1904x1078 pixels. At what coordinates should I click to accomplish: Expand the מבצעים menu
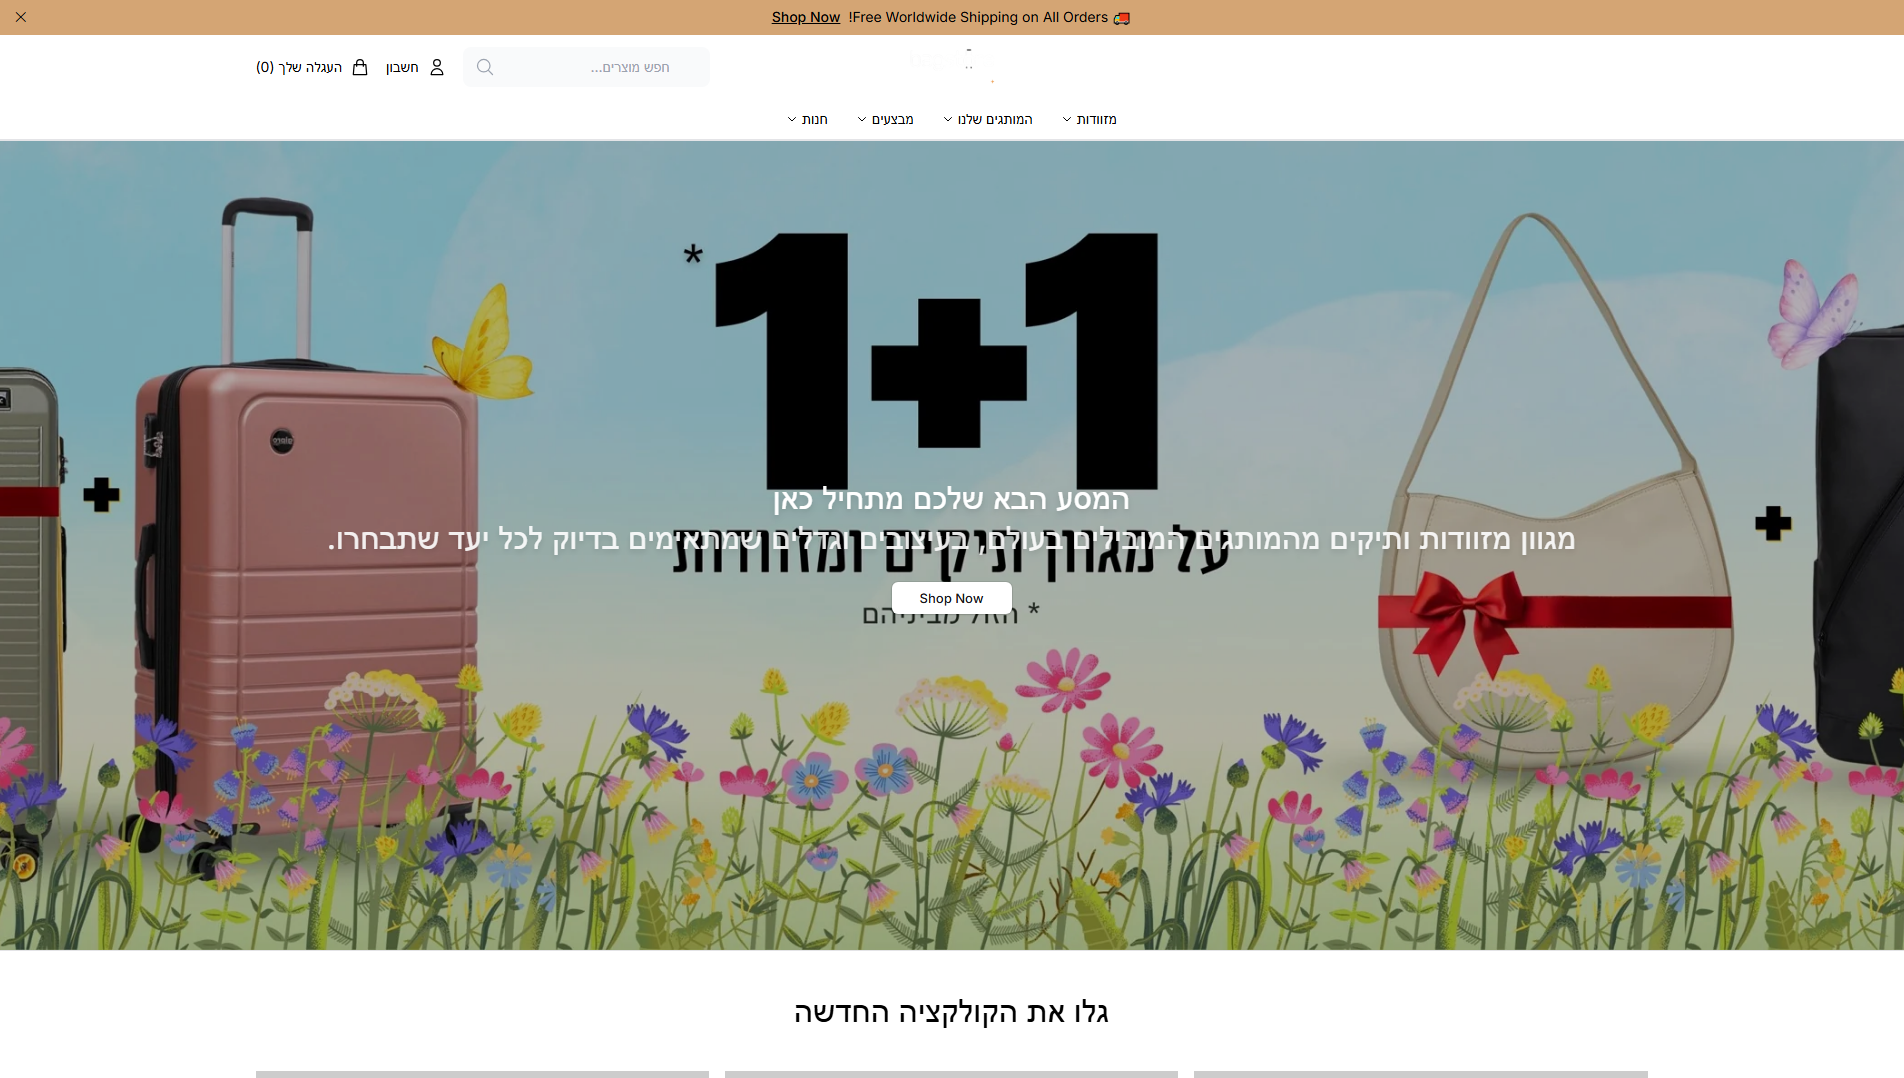click(885, 119)
